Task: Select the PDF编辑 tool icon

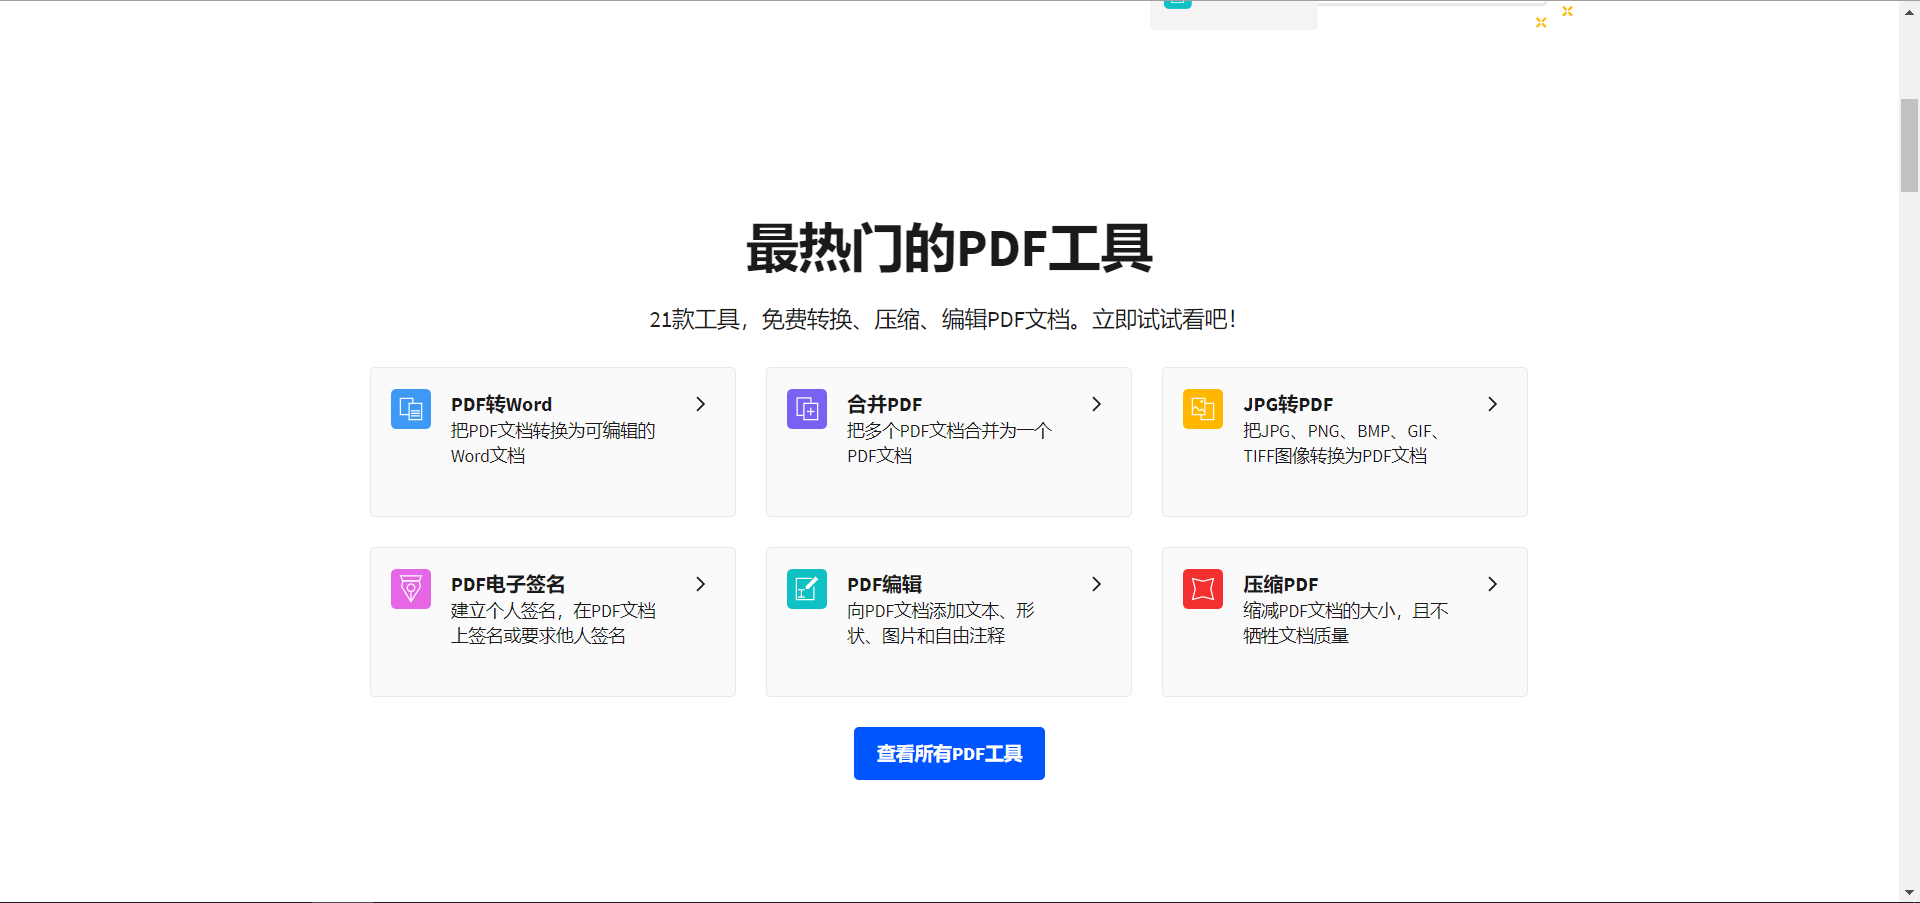Action: pyautogui.click(x=806, y=589)
